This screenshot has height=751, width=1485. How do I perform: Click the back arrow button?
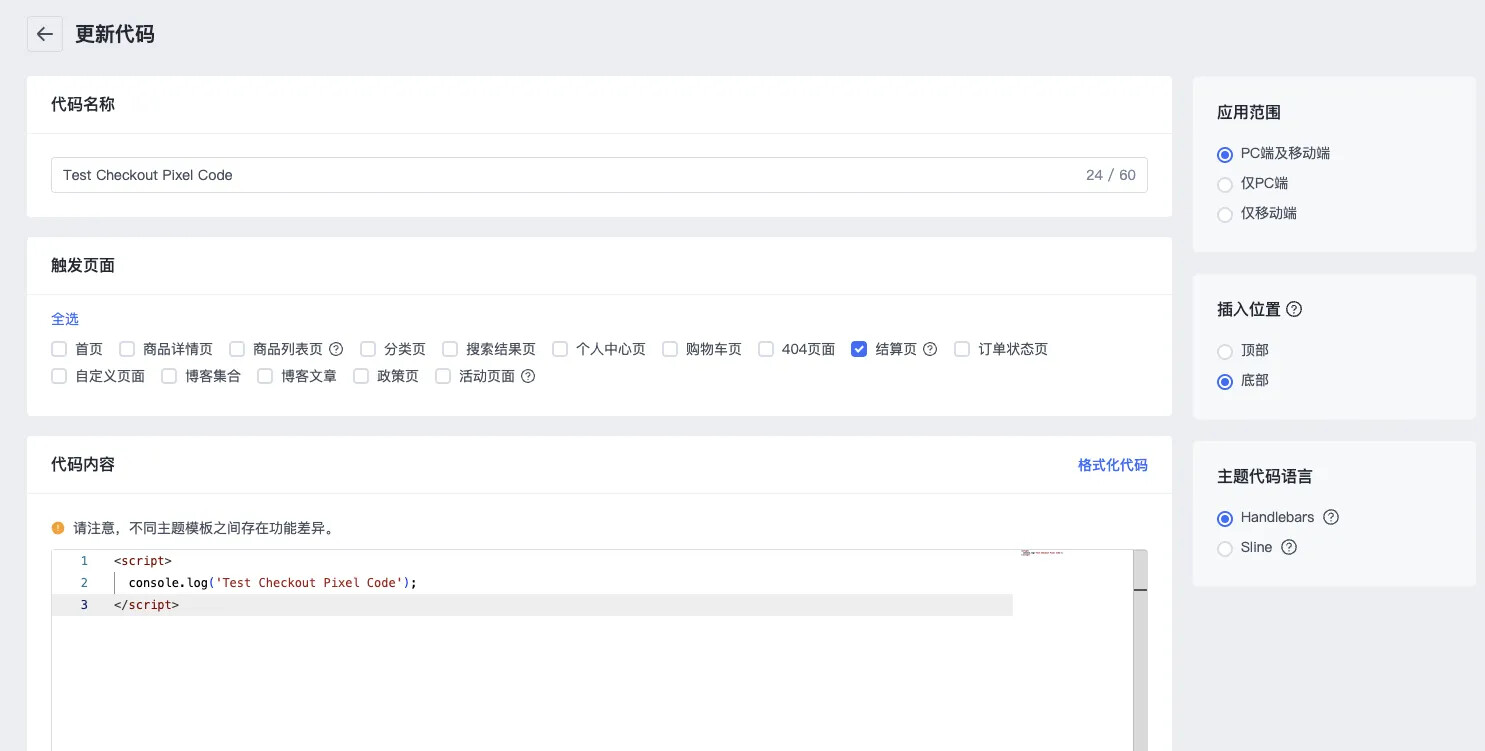[x=45, y=34]
